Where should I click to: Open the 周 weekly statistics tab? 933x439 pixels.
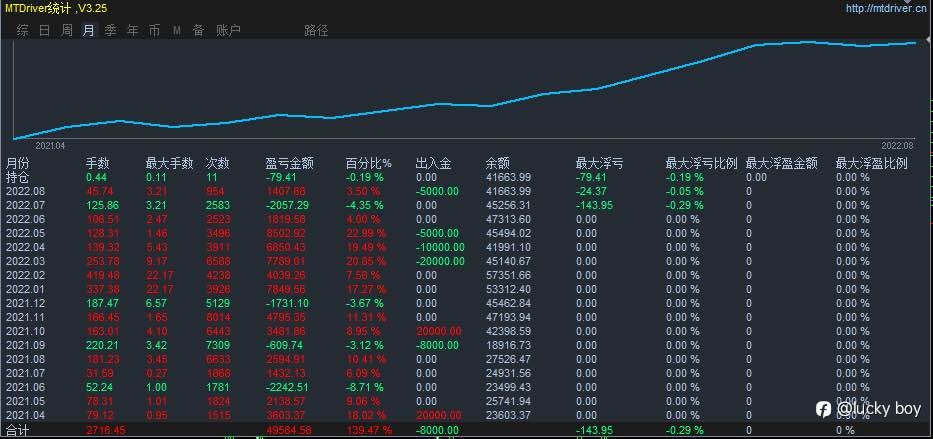point(67,30)
